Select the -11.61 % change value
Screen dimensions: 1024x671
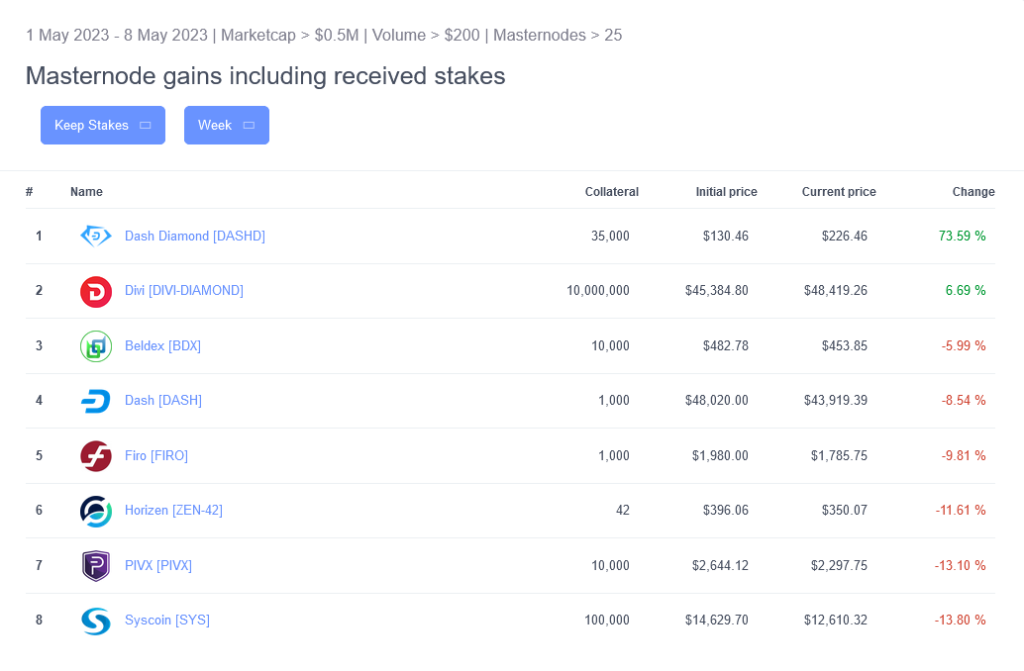[960, 510]
